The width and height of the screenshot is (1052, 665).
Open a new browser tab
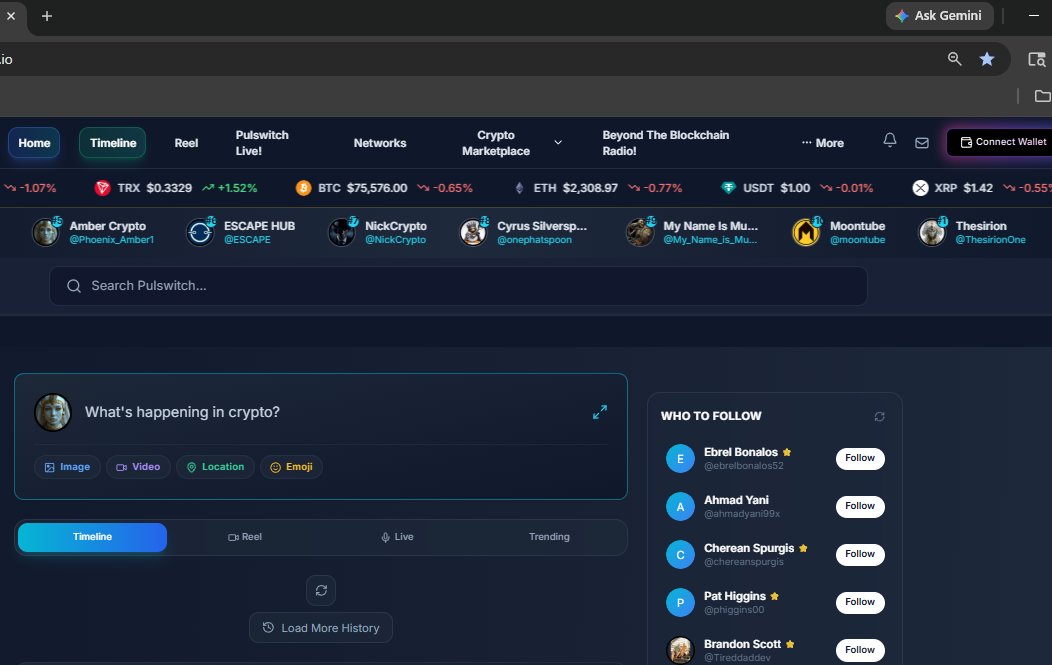tap(47, 15)
